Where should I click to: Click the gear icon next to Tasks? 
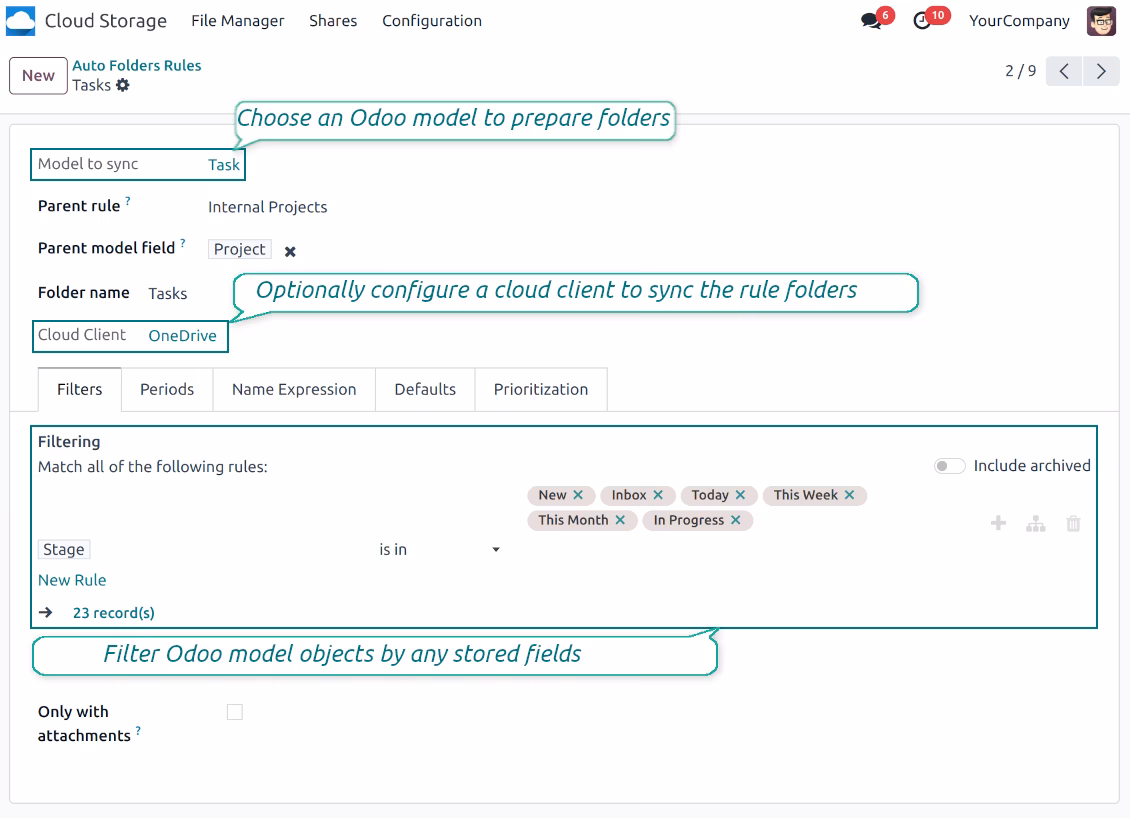[x=123, y=85]
